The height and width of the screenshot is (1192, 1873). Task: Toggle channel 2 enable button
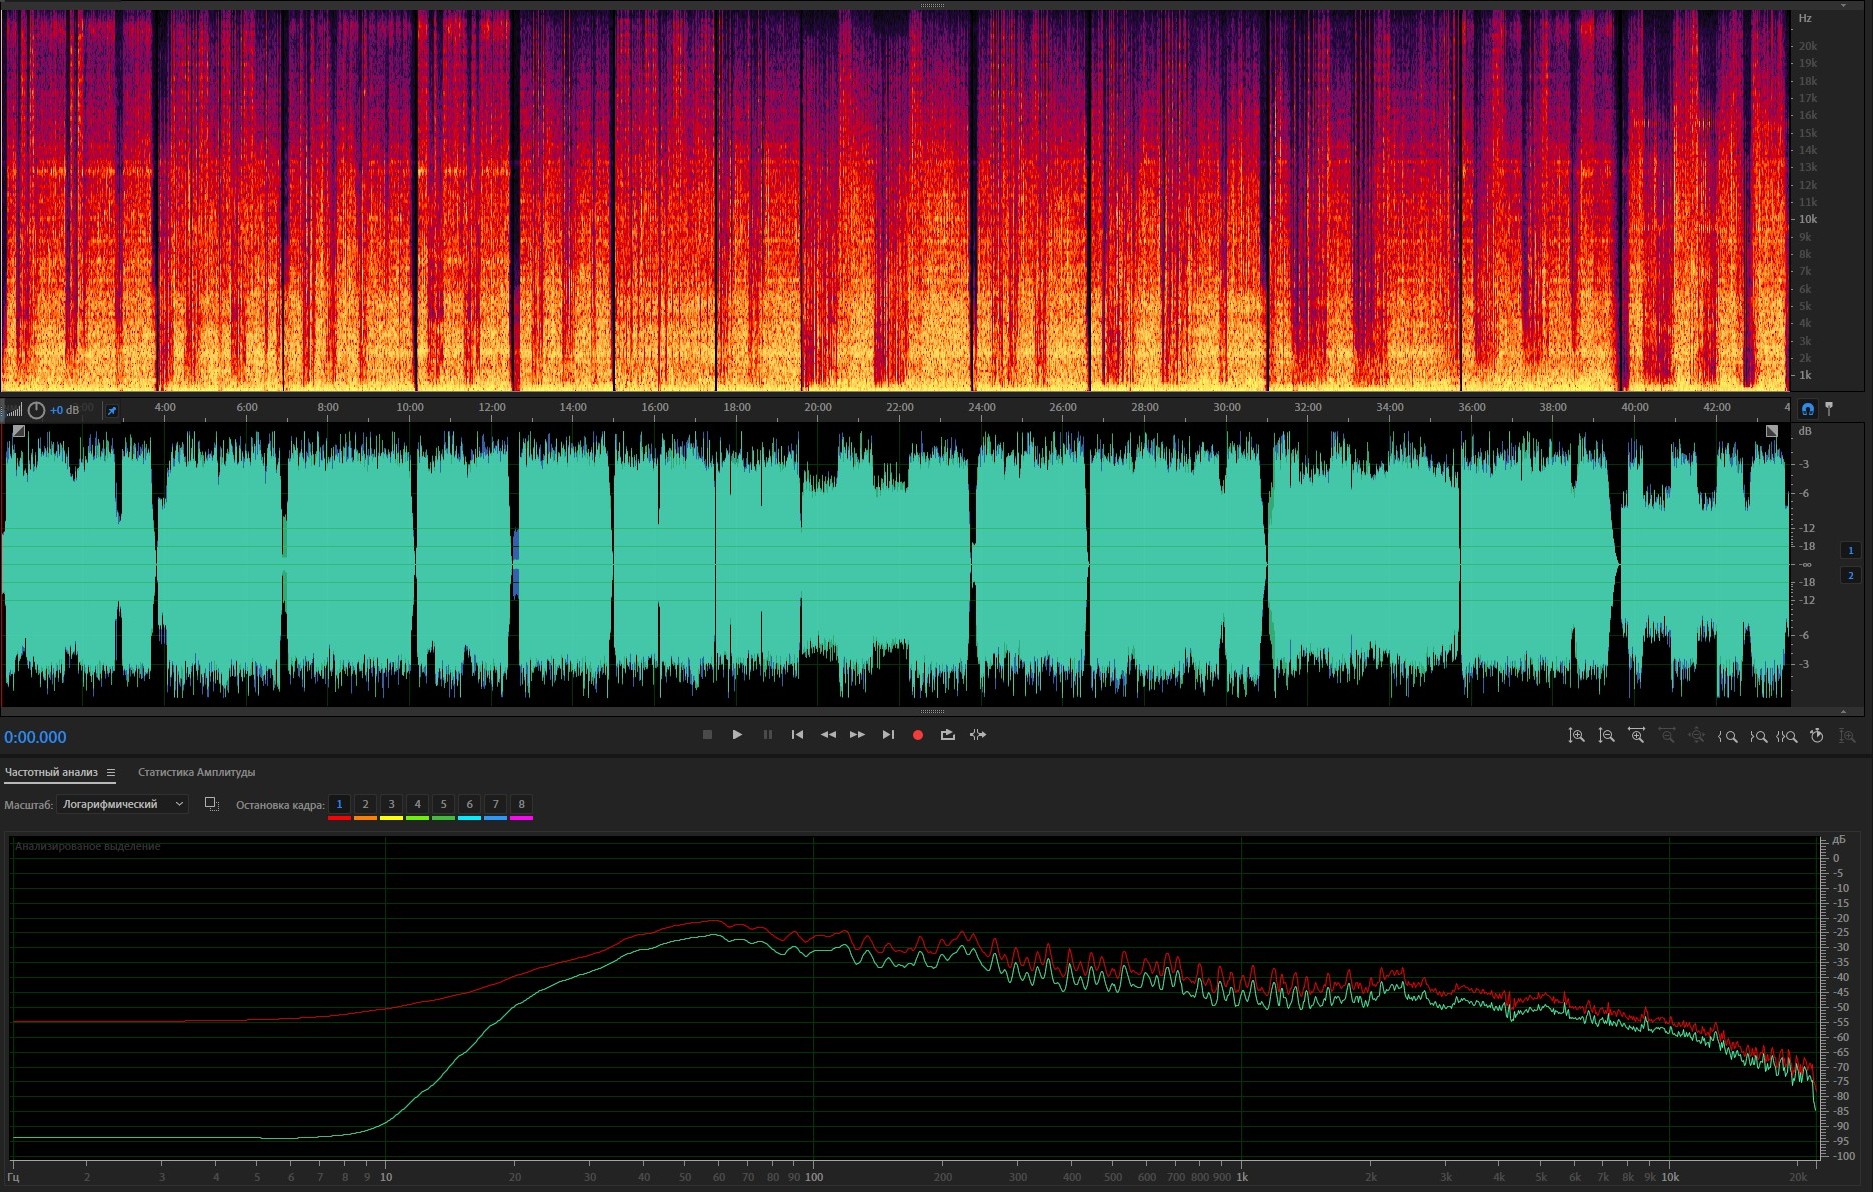click(1851, 575)
